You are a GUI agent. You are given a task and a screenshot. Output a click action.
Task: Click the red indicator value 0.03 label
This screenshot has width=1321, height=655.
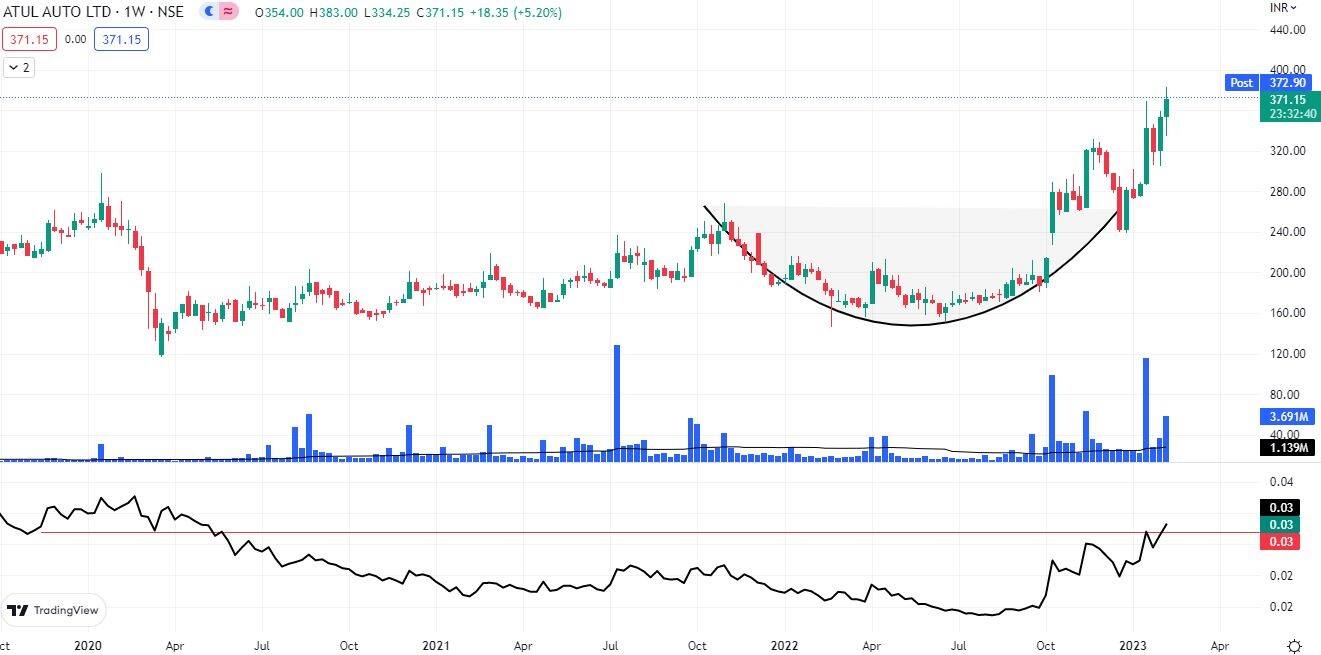point(1282,542)
